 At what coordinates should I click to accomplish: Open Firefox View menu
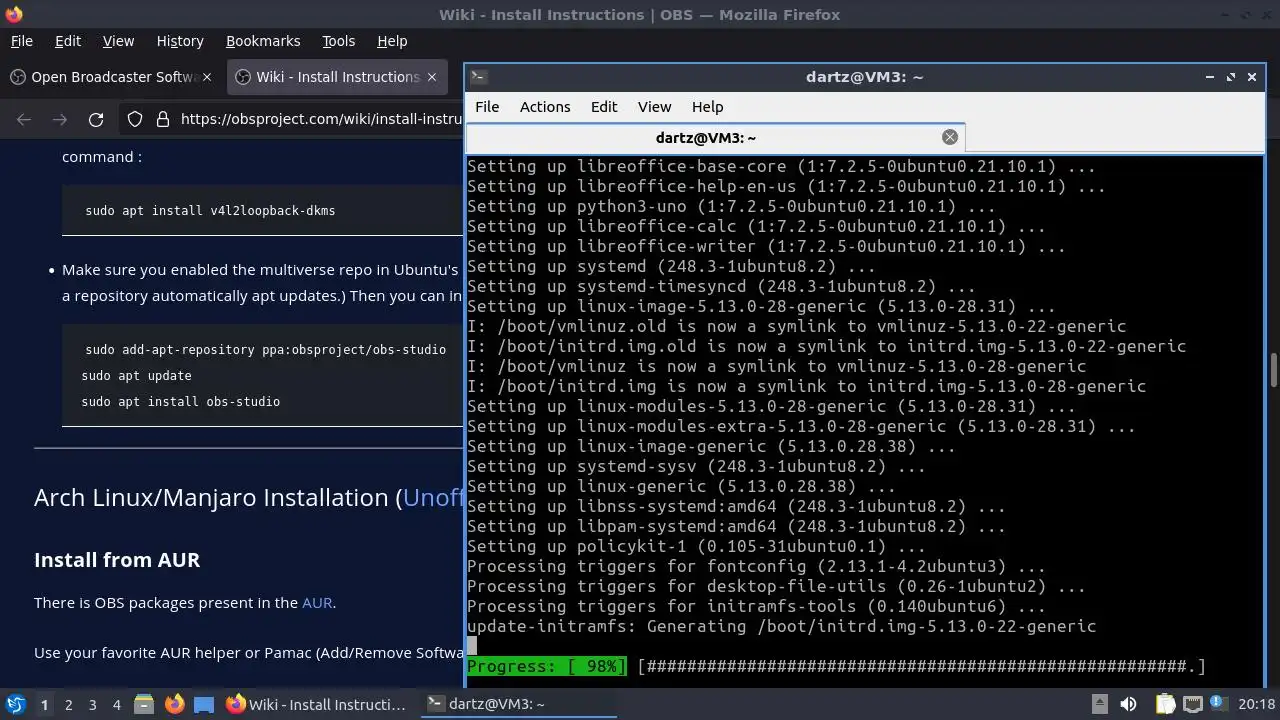point(118,41)
